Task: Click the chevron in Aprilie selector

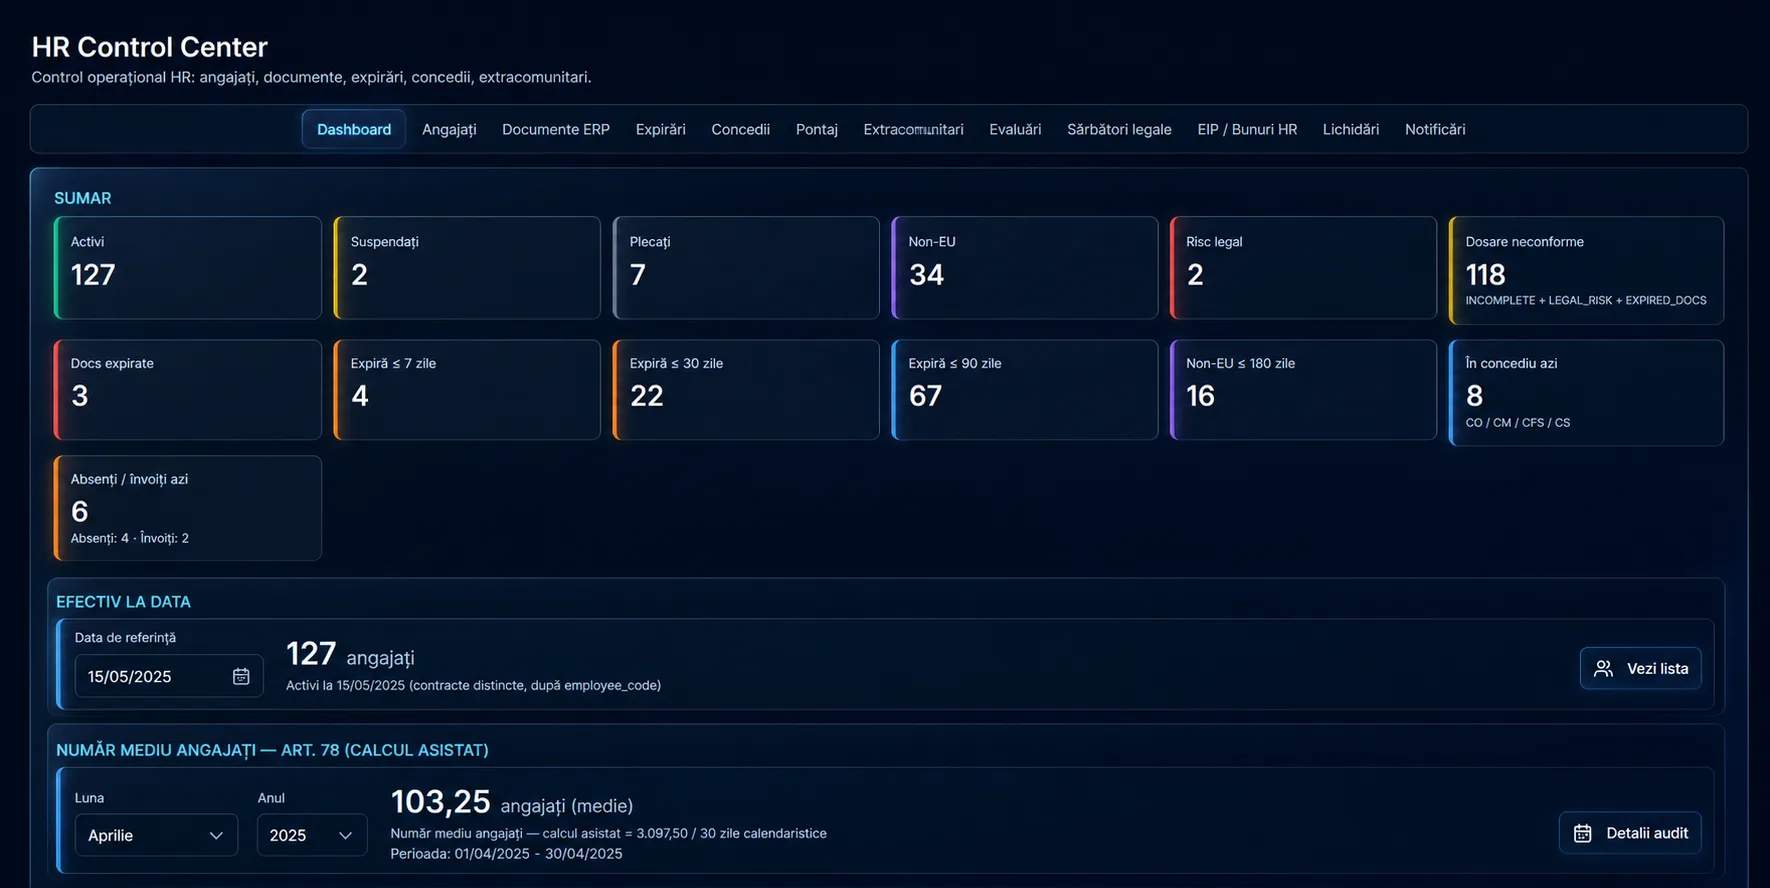Action: [x=216, y=836]
